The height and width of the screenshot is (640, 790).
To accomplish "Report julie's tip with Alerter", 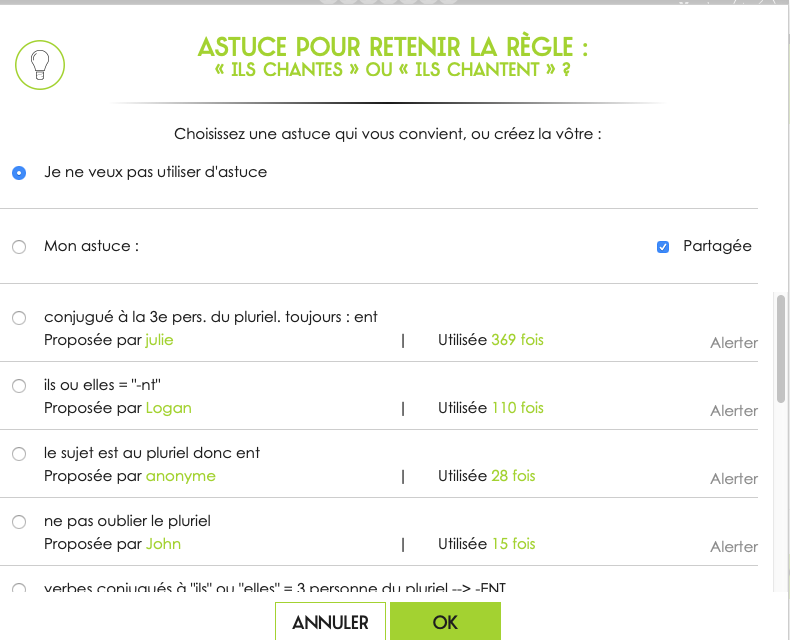I will coord(733,343).
